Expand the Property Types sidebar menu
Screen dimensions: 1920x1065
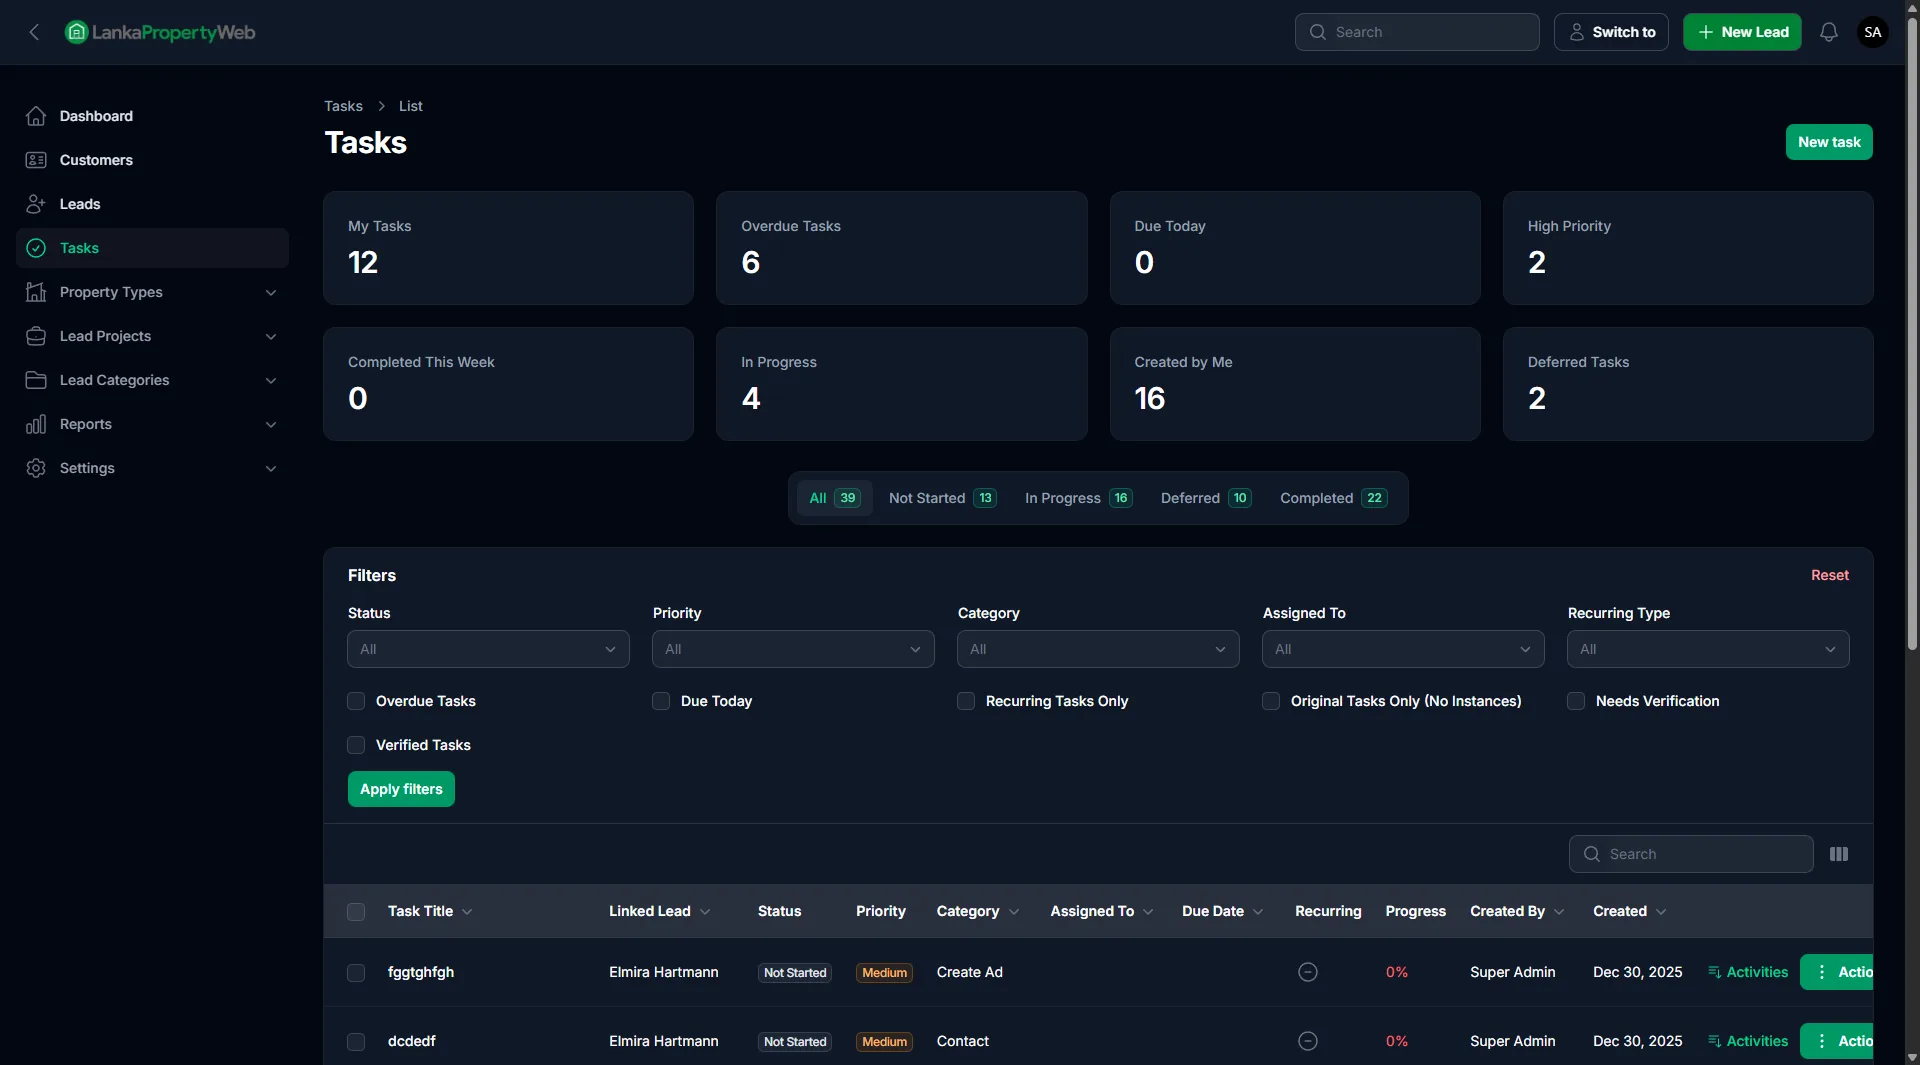point(152,292)
